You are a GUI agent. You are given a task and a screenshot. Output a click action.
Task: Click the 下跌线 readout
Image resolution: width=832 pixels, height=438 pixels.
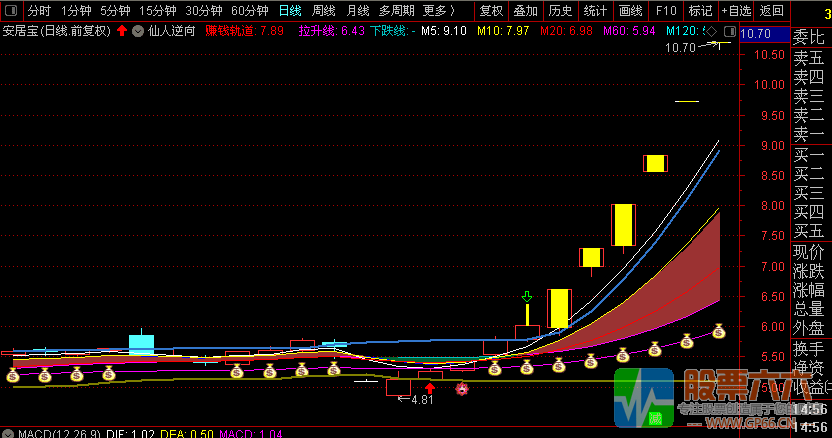click(392, 31)
